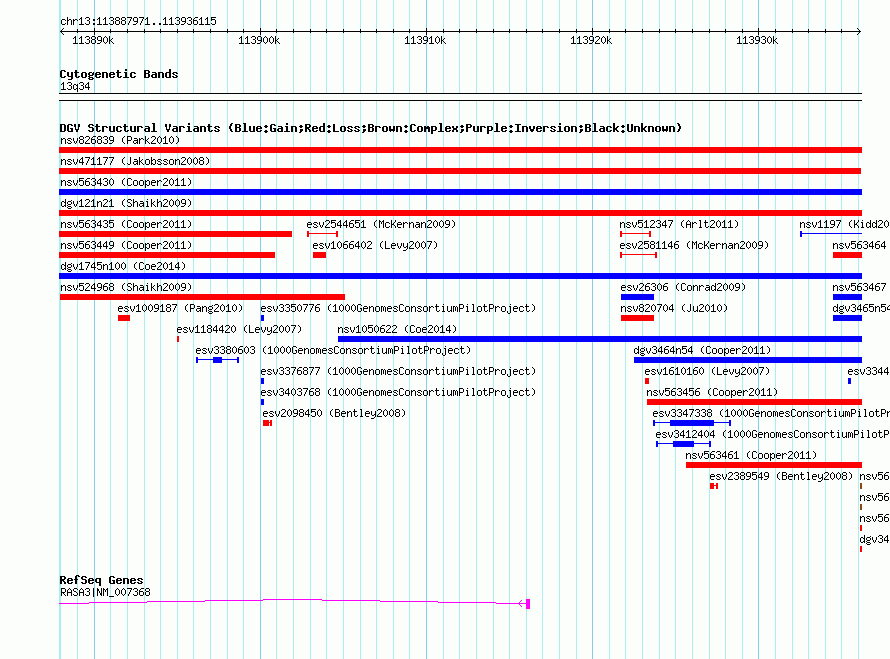Open the esv3347338 variant label
The width and height of the screenshot is (890, 659).
771,413
